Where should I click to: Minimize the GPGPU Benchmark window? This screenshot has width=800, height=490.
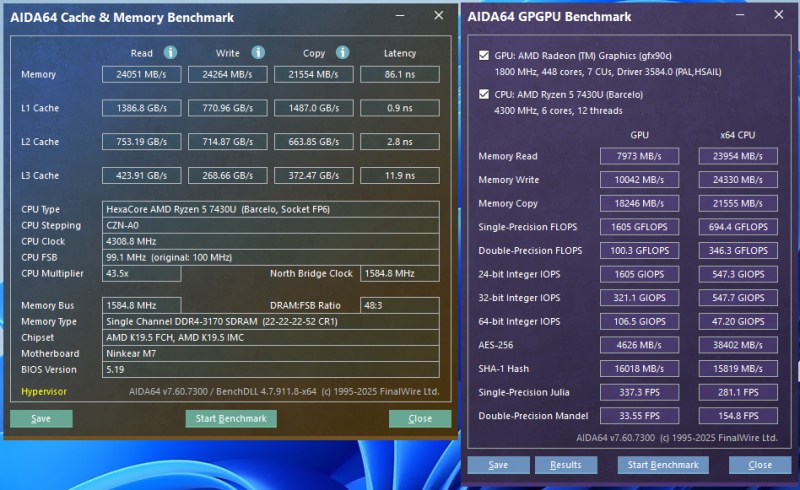click(x=740, y=15)
